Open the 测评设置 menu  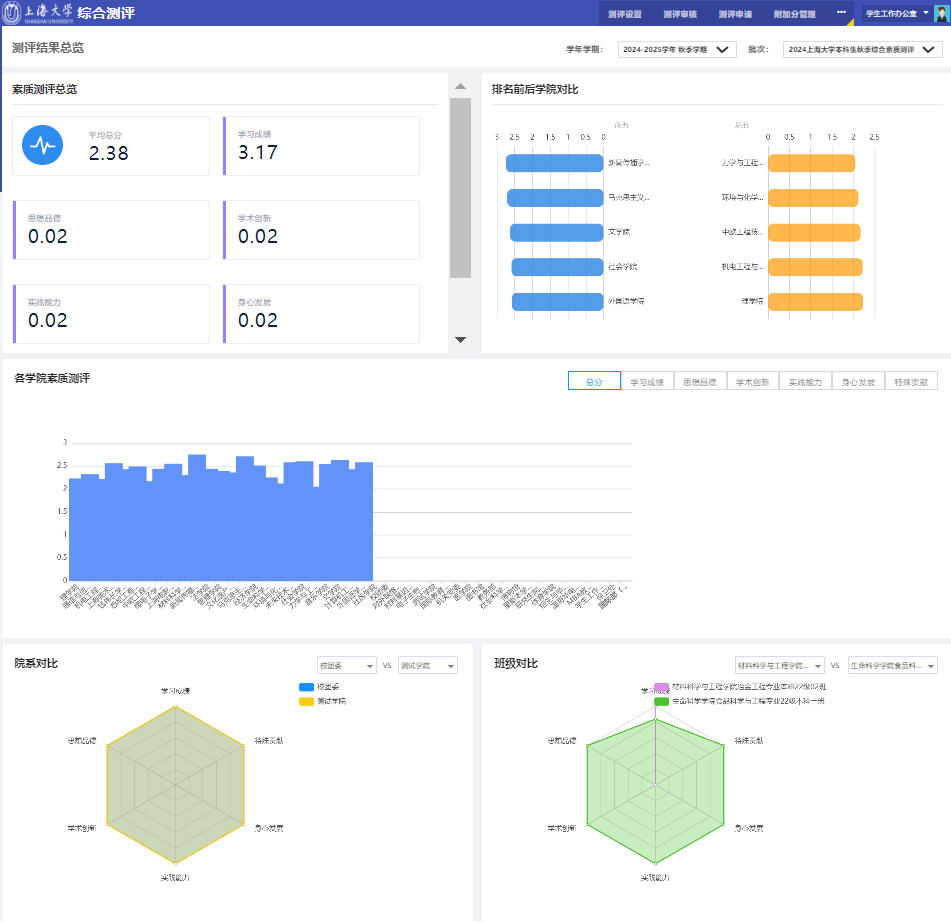pos(624,14)
